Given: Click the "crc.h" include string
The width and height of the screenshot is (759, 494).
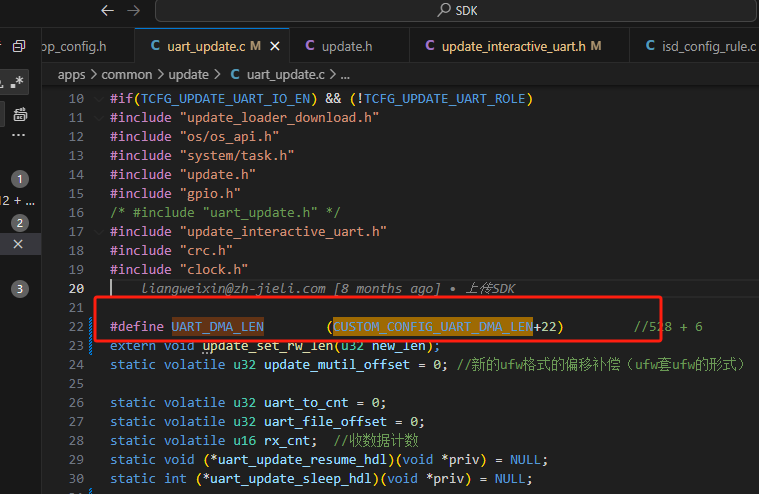Looking at the screenshot, I should point(206,250).
